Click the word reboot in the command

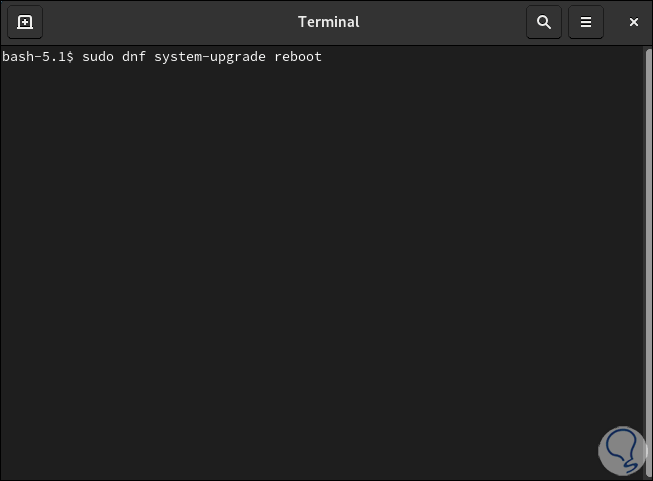[298, 57]
